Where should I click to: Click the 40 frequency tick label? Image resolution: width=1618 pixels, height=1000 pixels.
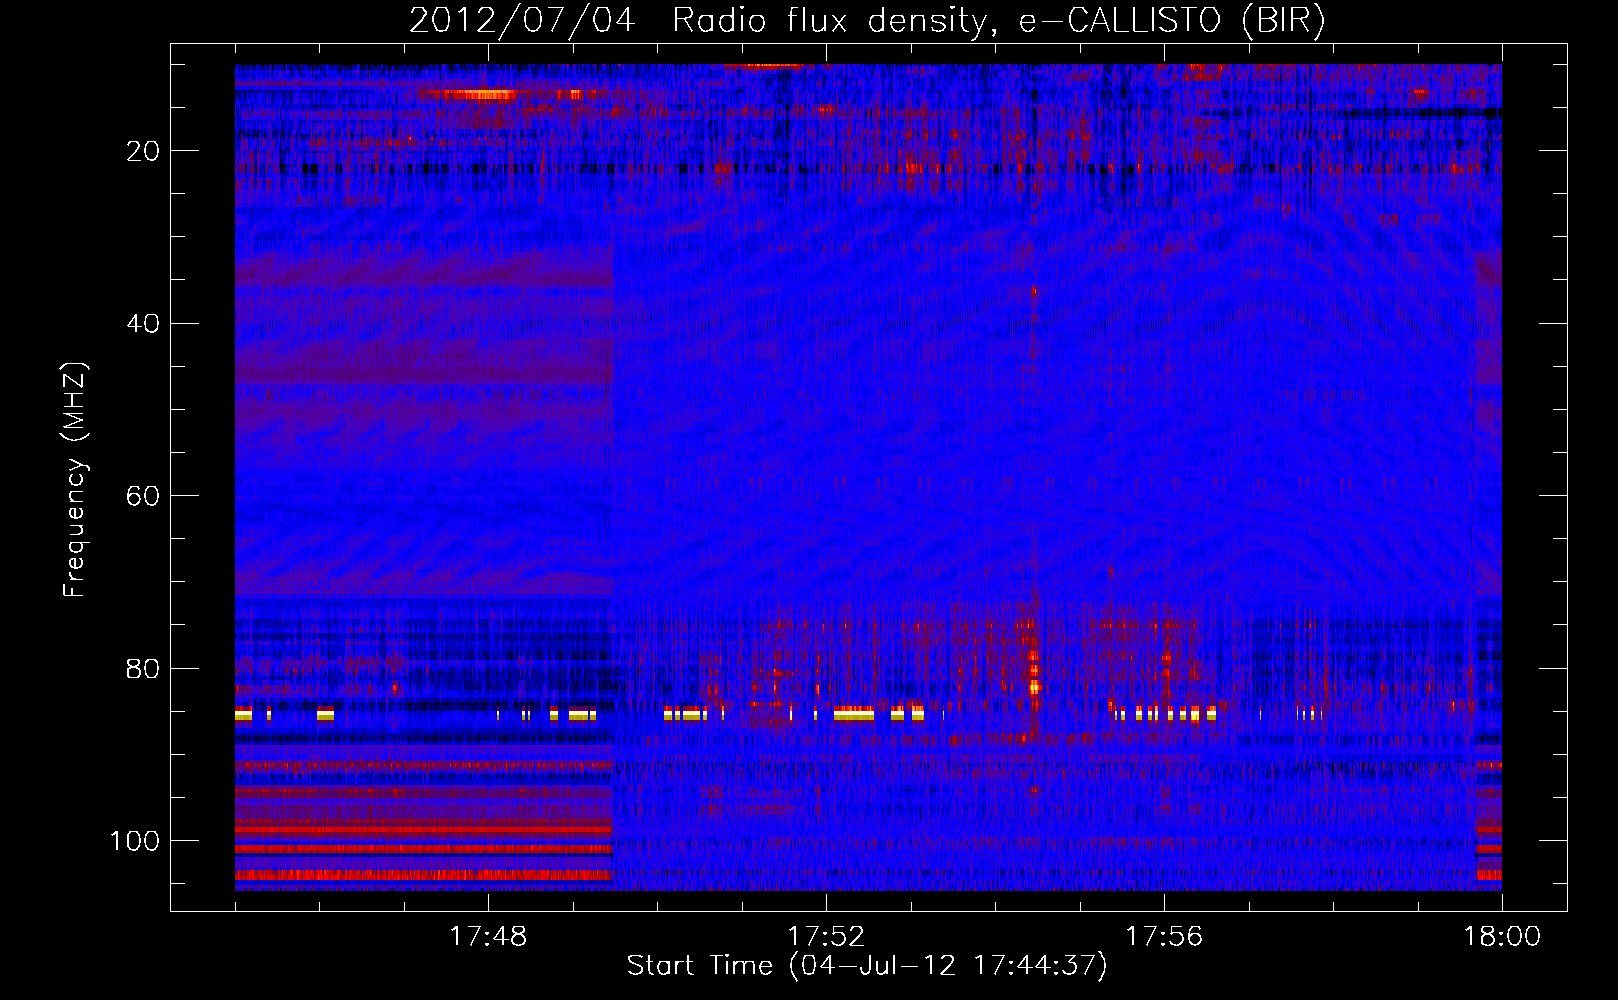pyautogui.click(x=144, y=324)
